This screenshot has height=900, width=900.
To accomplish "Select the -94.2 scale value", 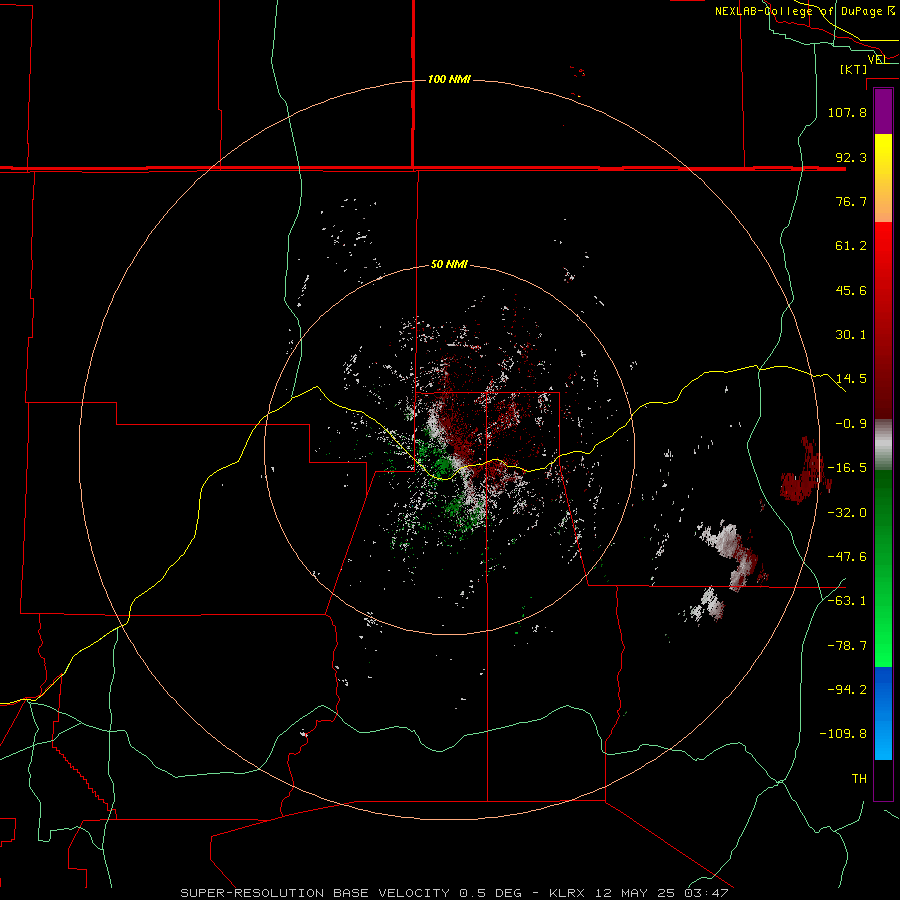I will click(x=847, y=689).
